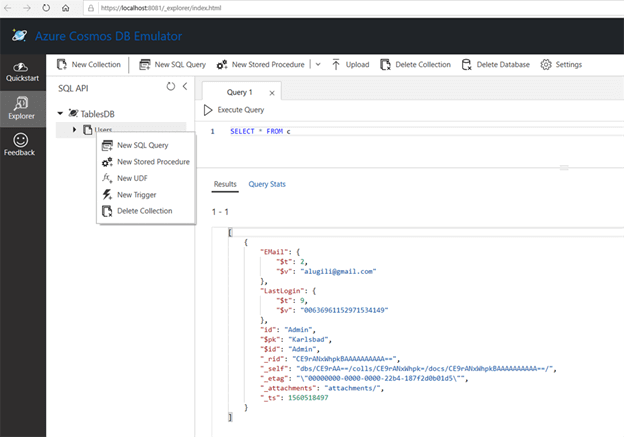Choose Delete Collection in the context menu

144,211
